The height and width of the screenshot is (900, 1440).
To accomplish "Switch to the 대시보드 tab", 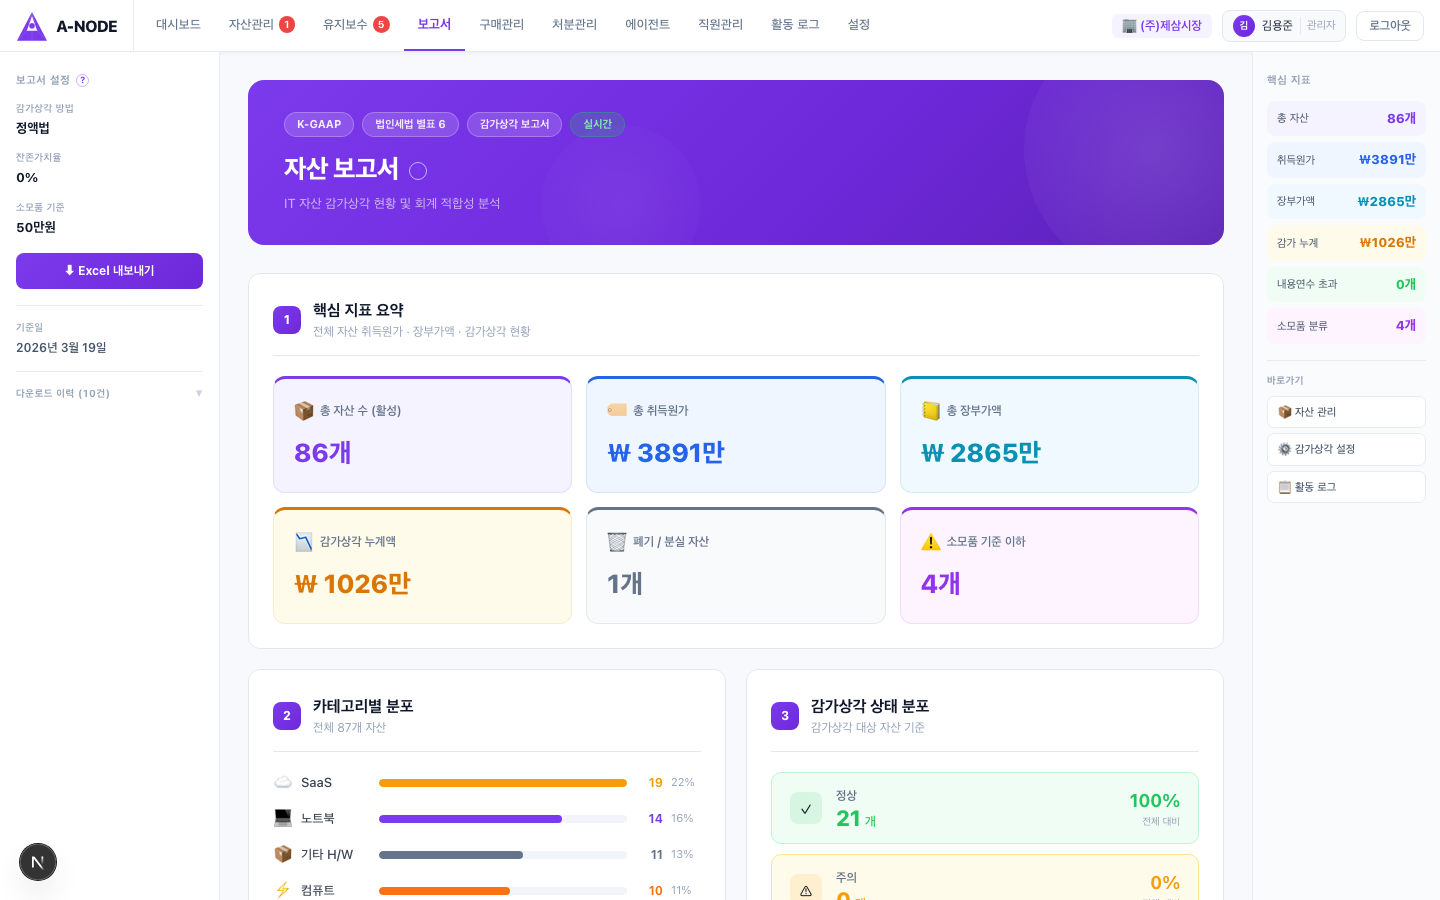I will 177,25.
